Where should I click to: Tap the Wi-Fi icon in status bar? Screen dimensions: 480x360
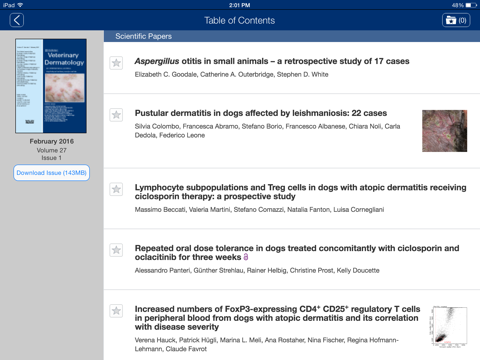coord(20,5)
